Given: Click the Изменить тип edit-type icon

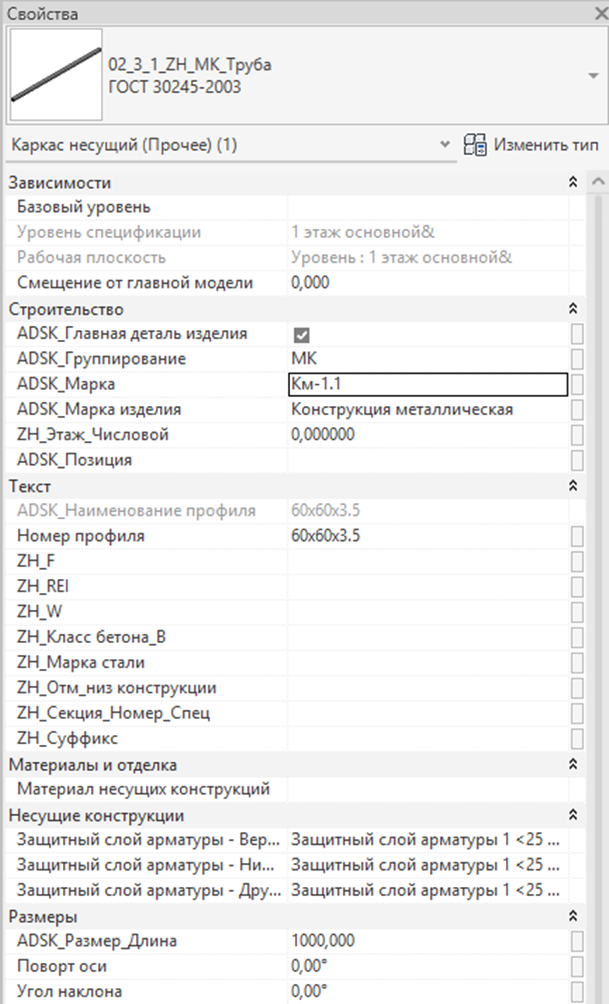Looking at the screenshot, I should coord(475,145).
